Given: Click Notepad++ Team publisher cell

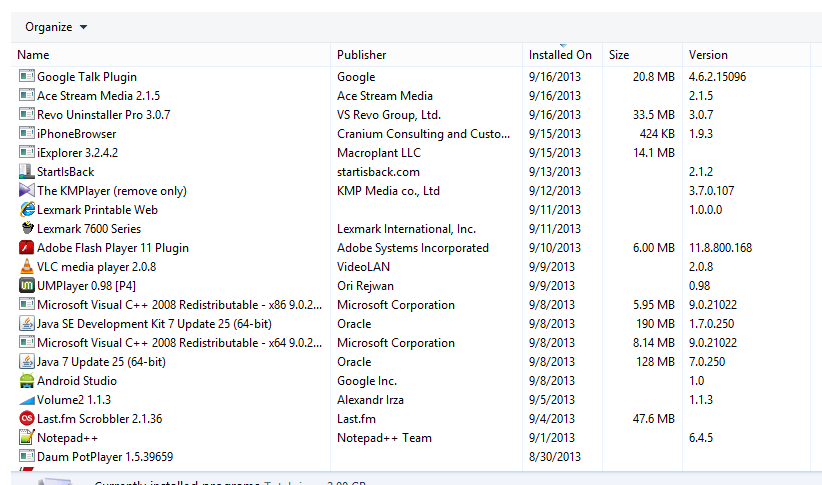Looking at the screenshot, I should 384,437.
